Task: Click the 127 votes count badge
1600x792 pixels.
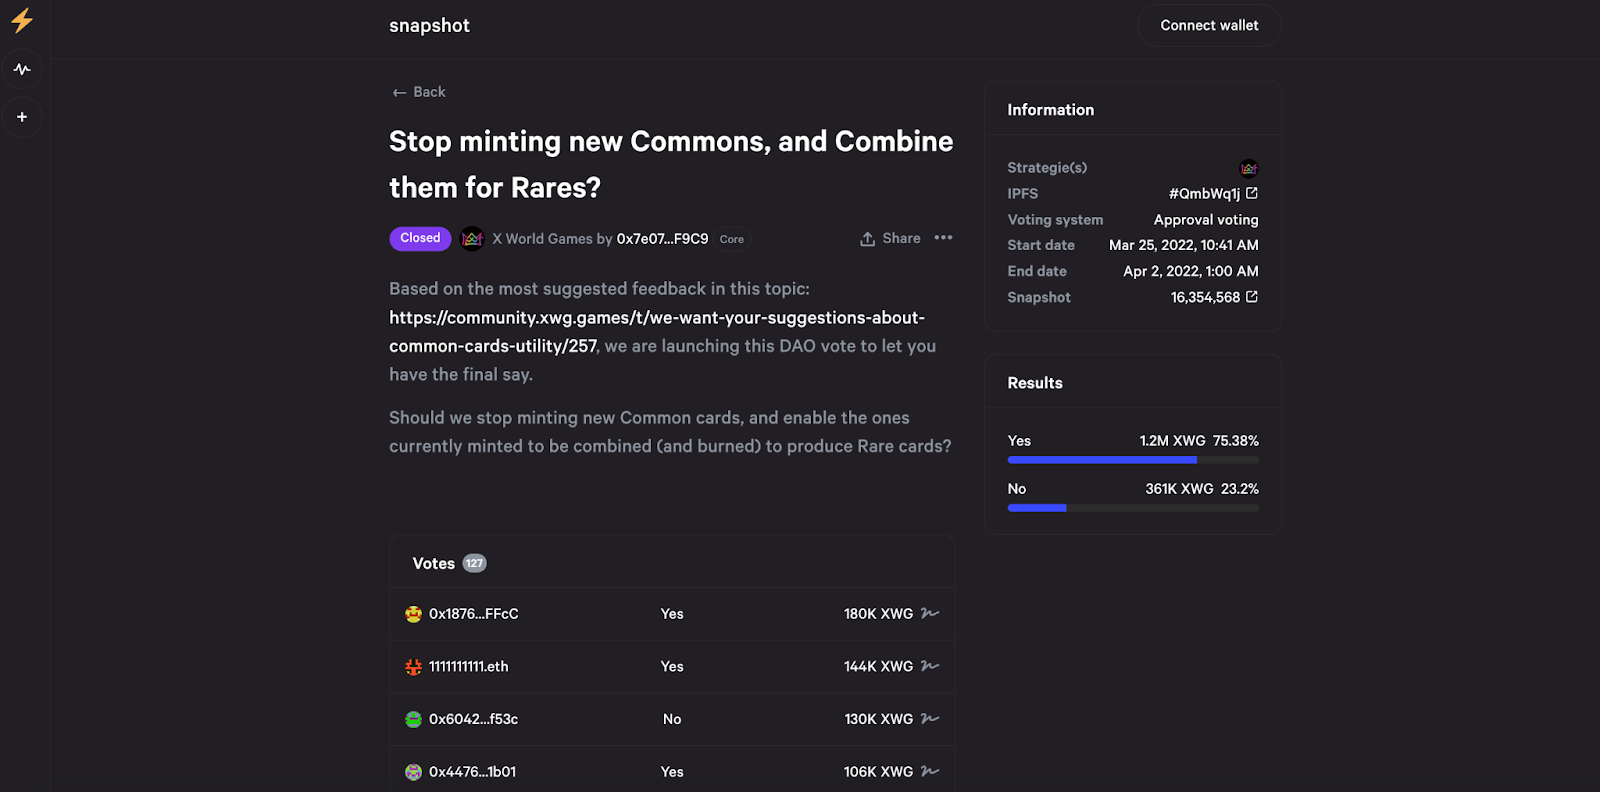Action: point(474,563)
